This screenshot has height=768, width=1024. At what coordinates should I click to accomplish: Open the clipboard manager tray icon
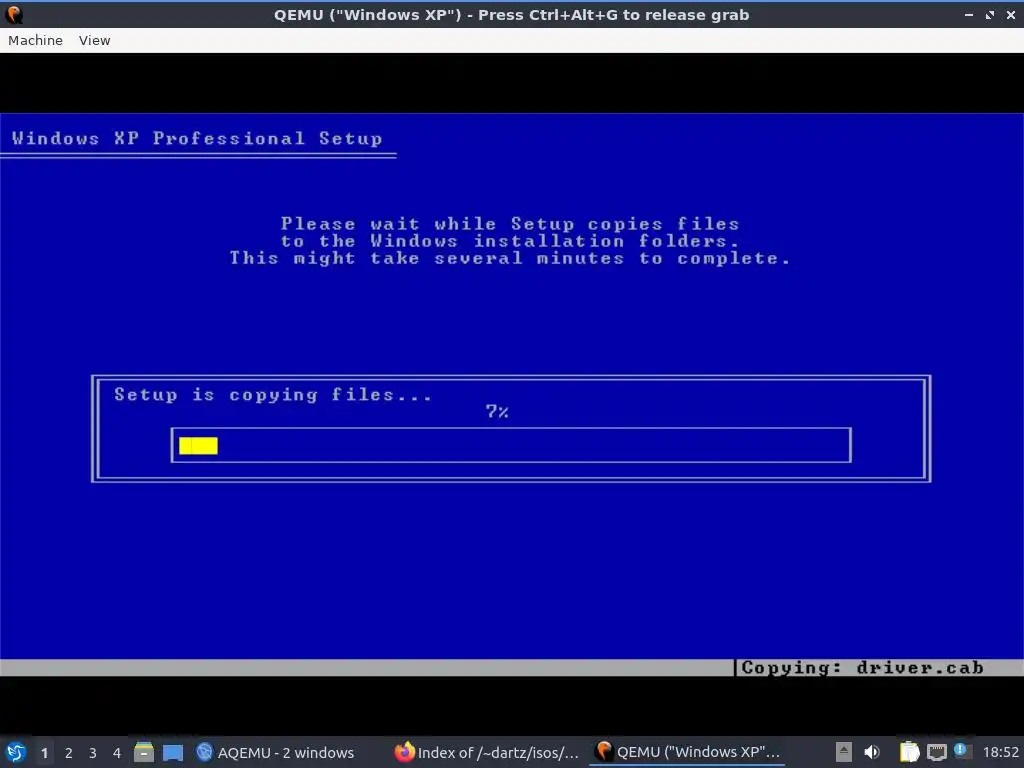[x=909, y=752]
